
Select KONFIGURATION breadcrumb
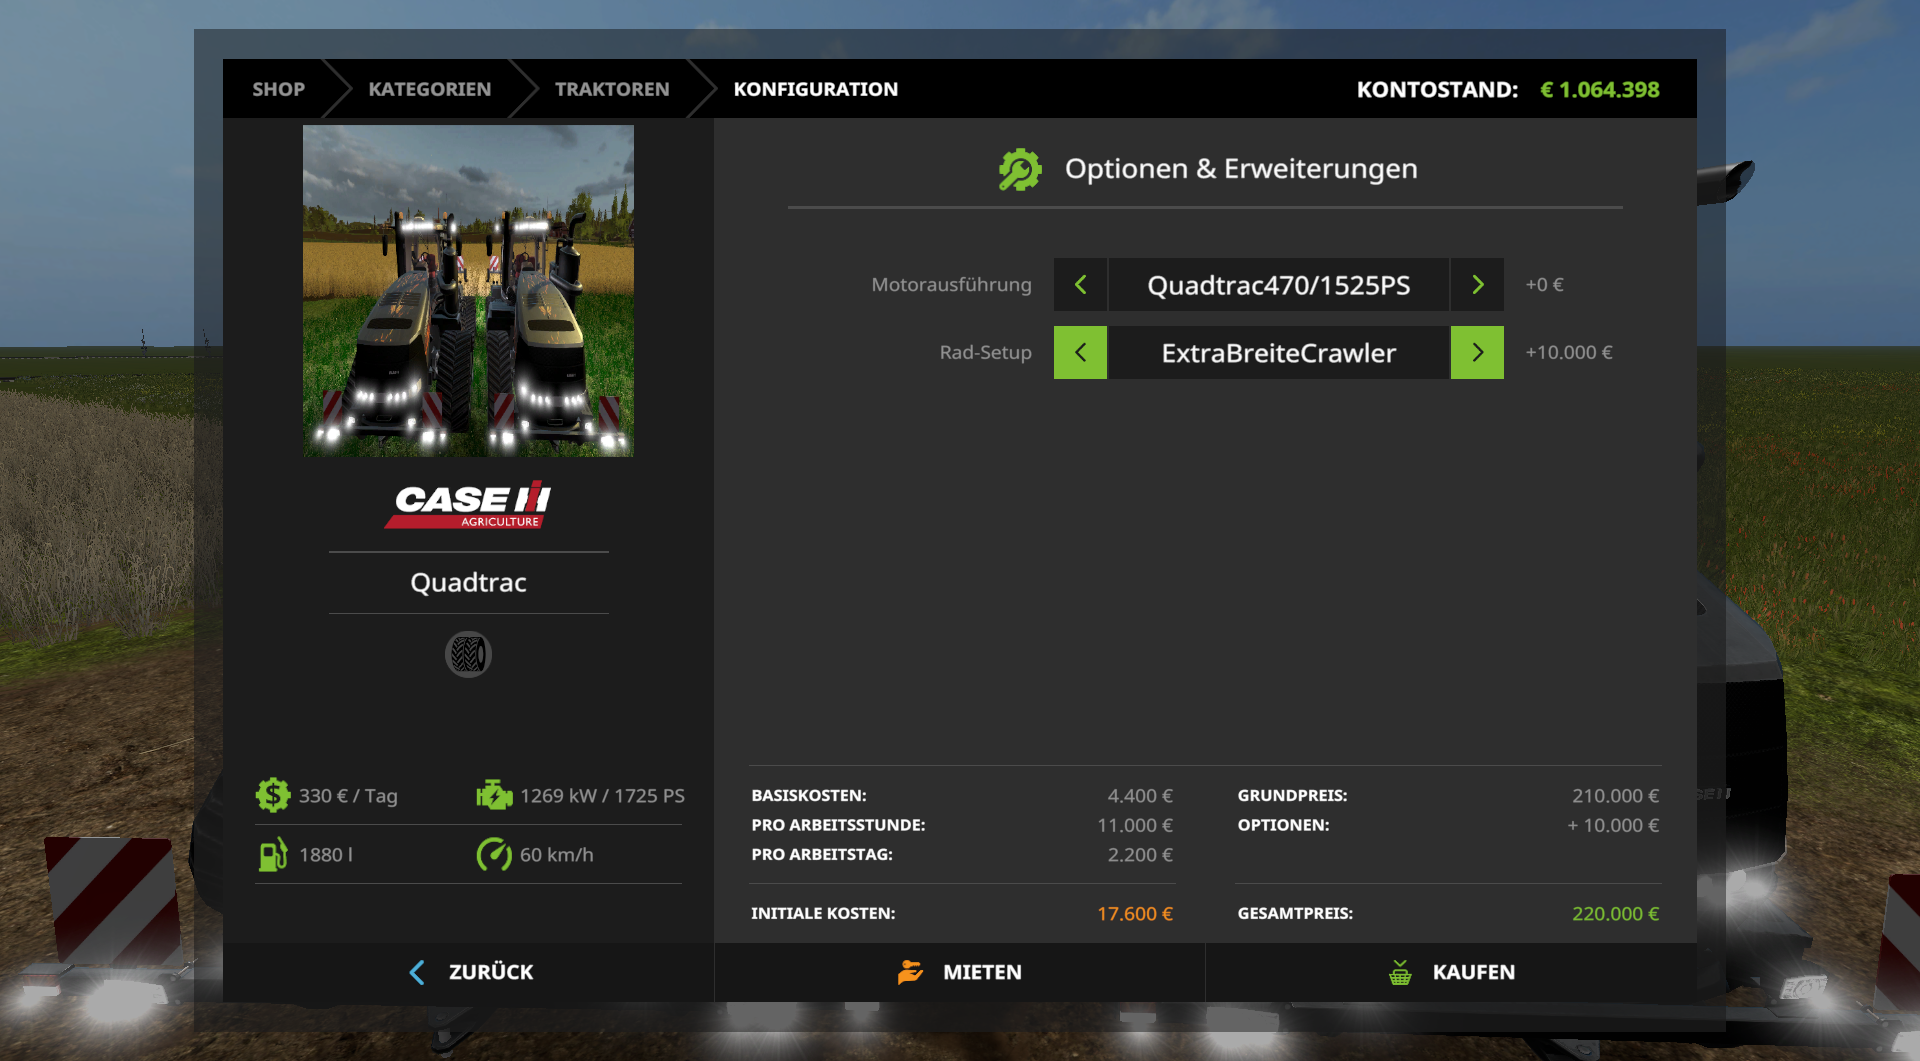816,89
